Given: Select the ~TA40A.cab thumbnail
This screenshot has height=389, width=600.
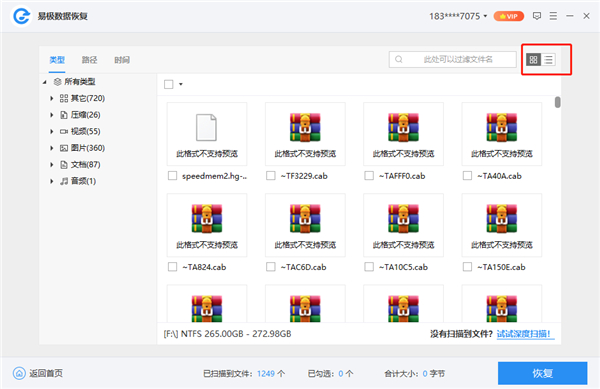Looking at the screenshot, I should coord(502,134).
